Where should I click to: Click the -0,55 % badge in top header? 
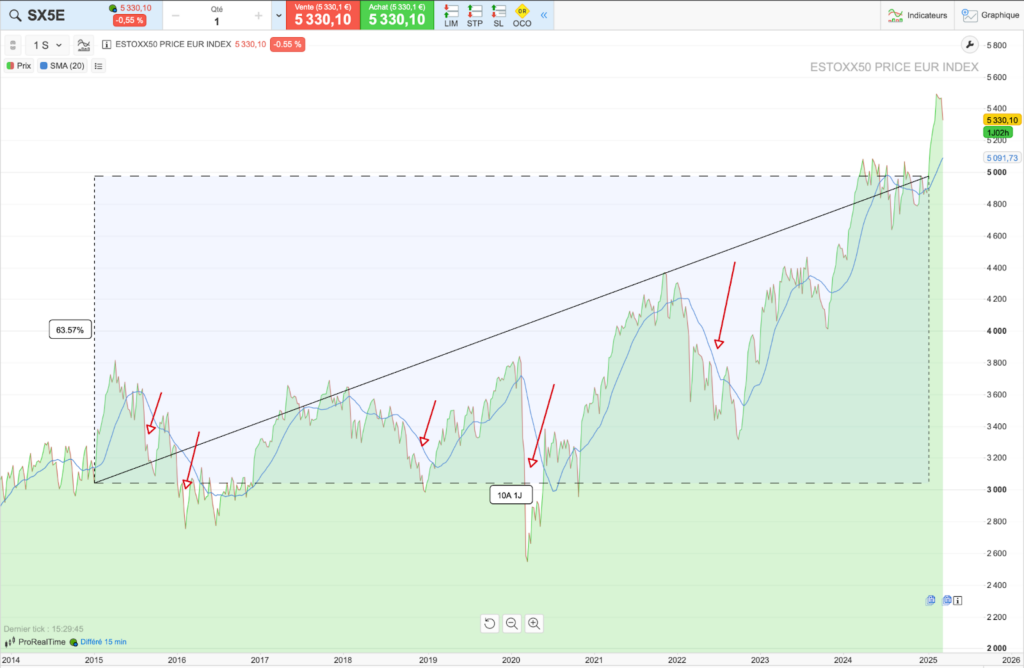click(129, 20)
